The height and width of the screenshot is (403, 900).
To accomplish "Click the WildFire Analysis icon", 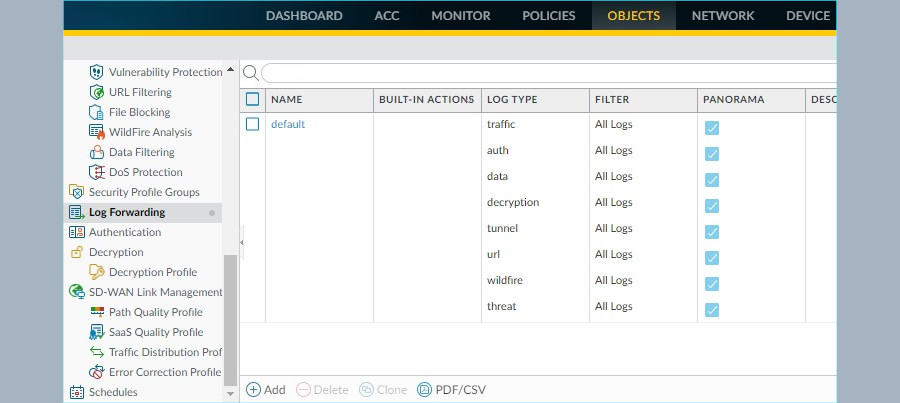I will 96,132.
